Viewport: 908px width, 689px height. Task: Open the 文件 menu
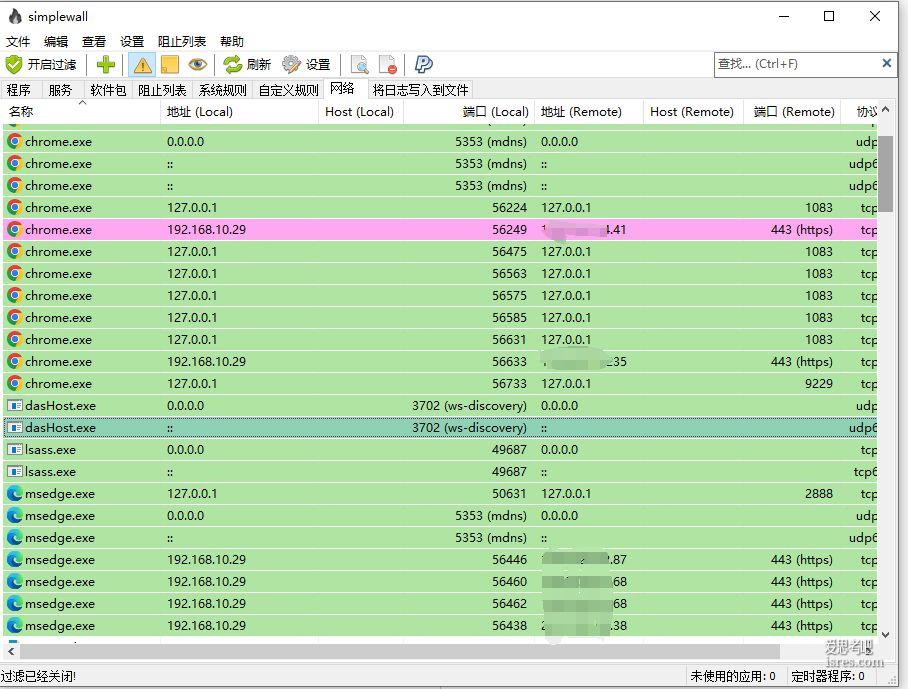pyautogui.click(x=18, y=42)
